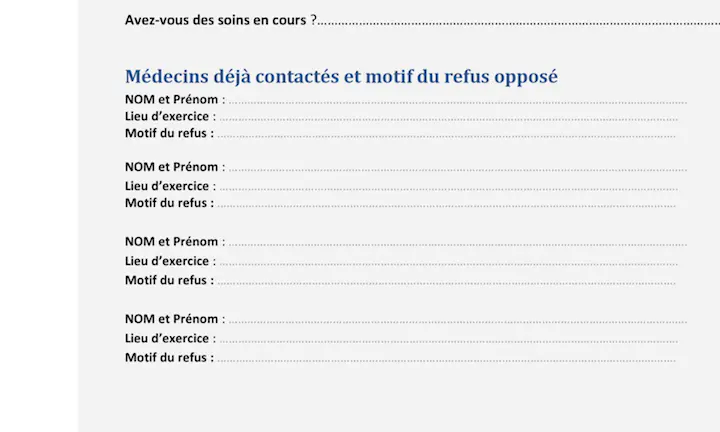Click the heading "Médecins déjà contactés et motif du refus opposé"
Screen dimensions: 720x432
tap(341, 77)
